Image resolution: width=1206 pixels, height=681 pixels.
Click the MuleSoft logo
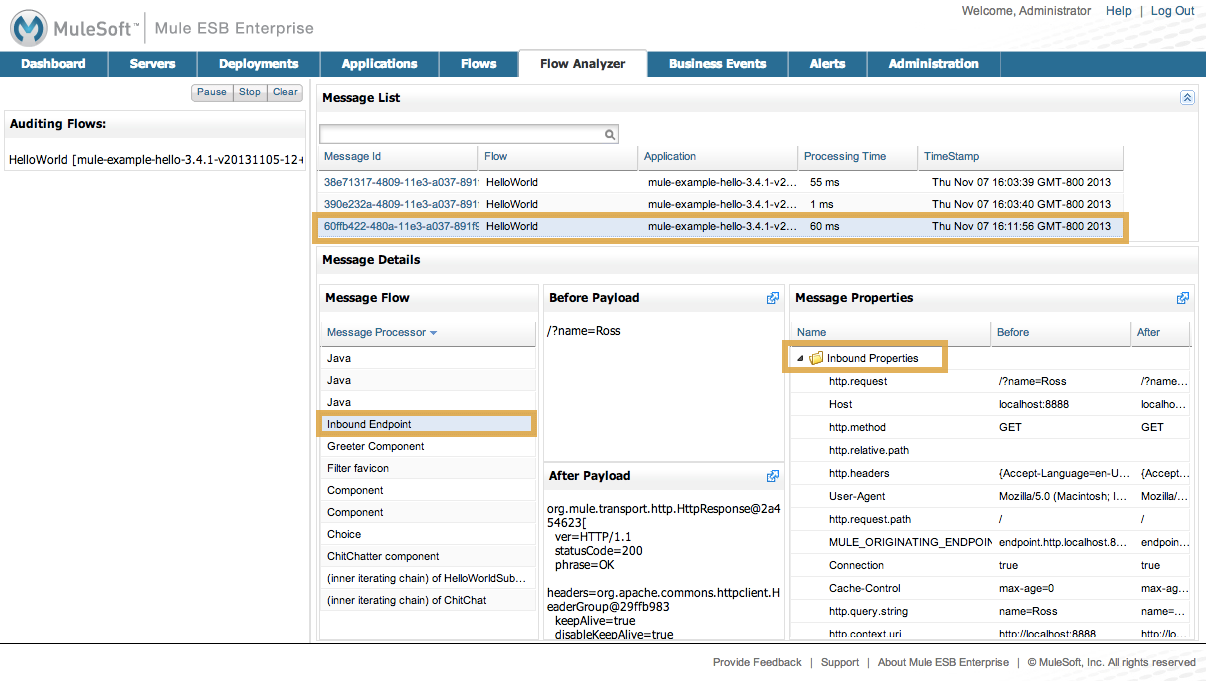pos(72,28)
